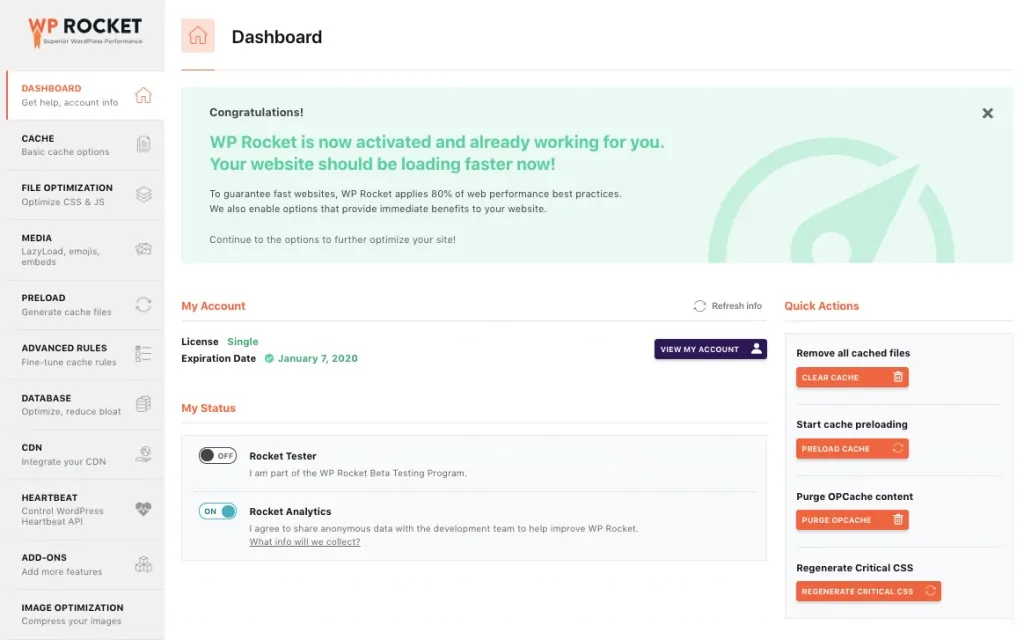Enable the Rocket Tester toggle

tap(217, 455)
